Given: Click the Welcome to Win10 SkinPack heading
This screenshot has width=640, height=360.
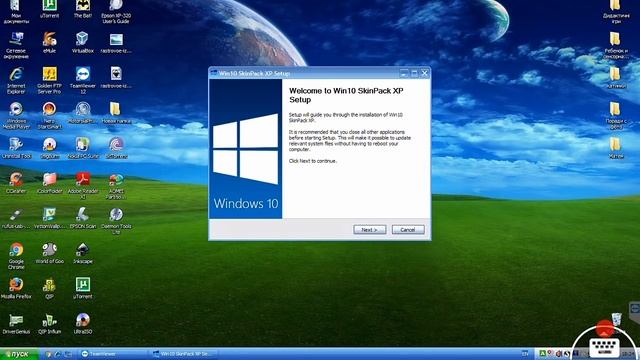Looking at the screenshot, I should (346, 95).
